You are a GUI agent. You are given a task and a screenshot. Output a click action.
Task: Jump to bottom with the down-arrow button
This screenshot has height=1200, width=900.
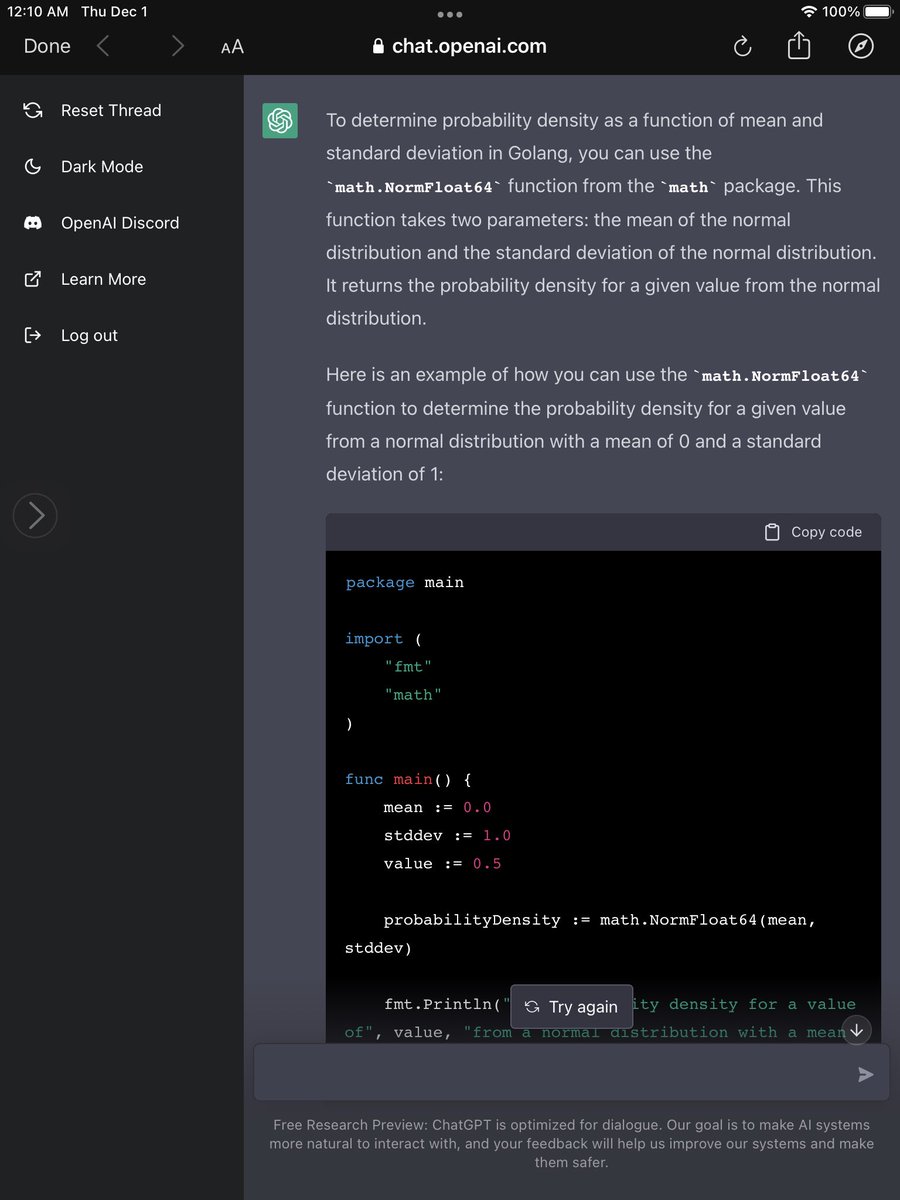pos(856,1030)
